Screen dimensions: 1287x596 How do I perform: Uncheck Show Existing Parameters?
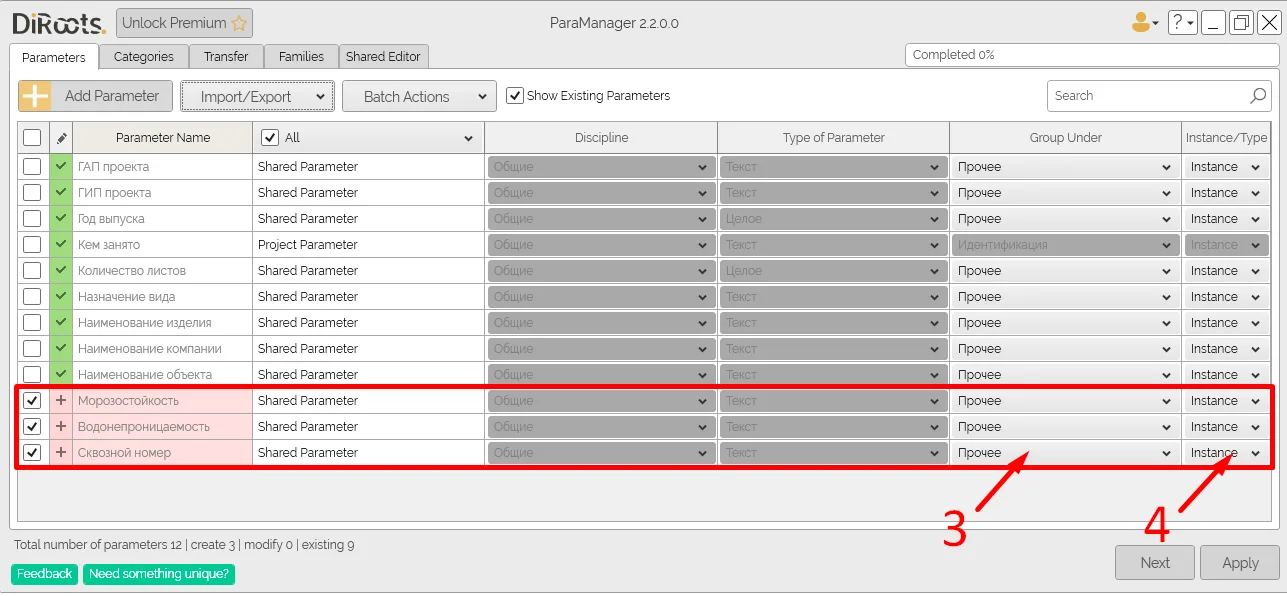click(515, 96)
